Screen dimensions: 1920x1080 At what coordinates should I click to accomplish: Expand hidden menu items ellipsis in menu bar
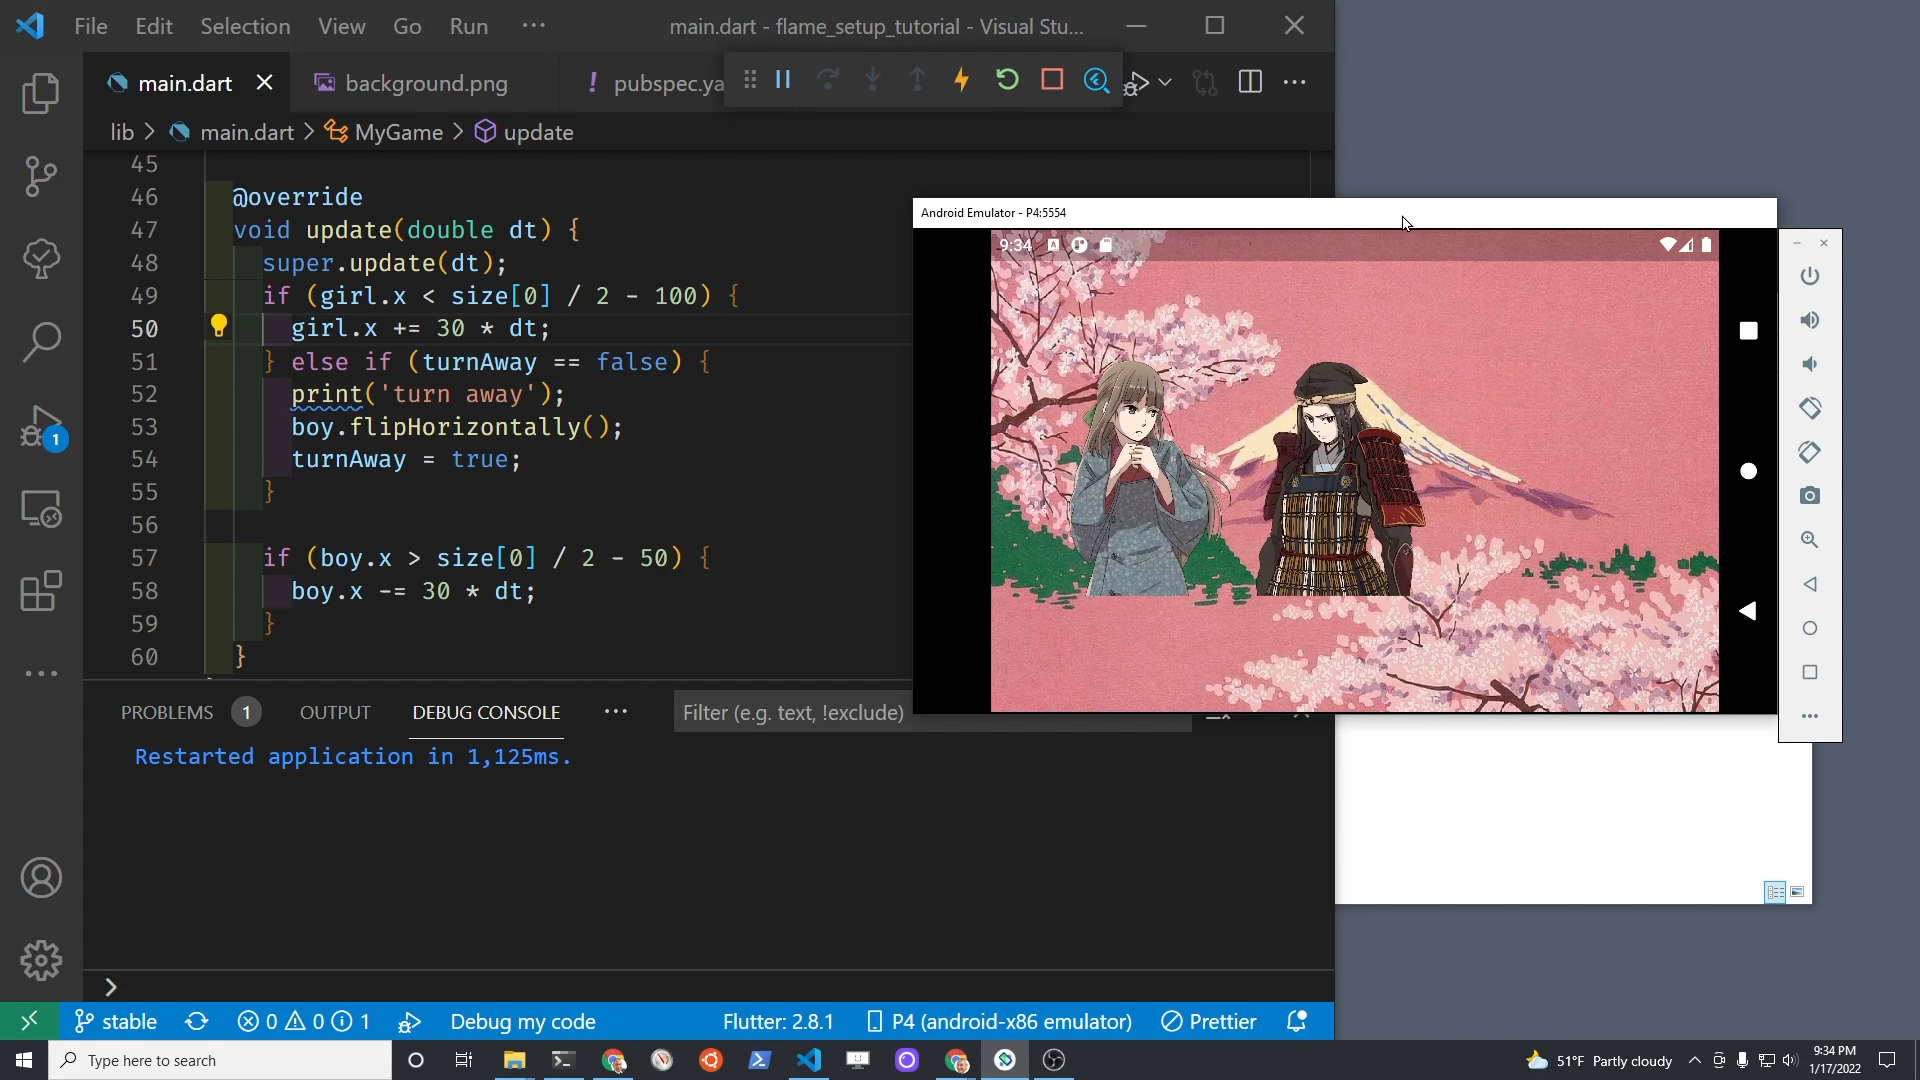tap(534, 26)
